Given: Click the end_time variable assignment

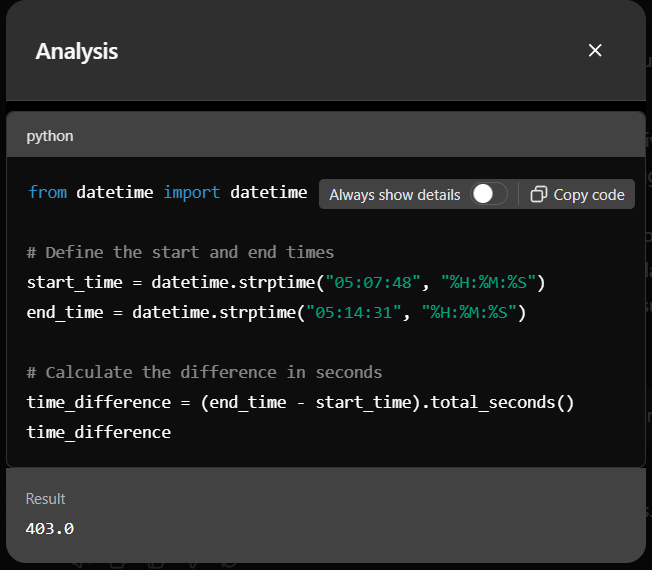Looking at the screenshot, I should click(x=65, y=312).
